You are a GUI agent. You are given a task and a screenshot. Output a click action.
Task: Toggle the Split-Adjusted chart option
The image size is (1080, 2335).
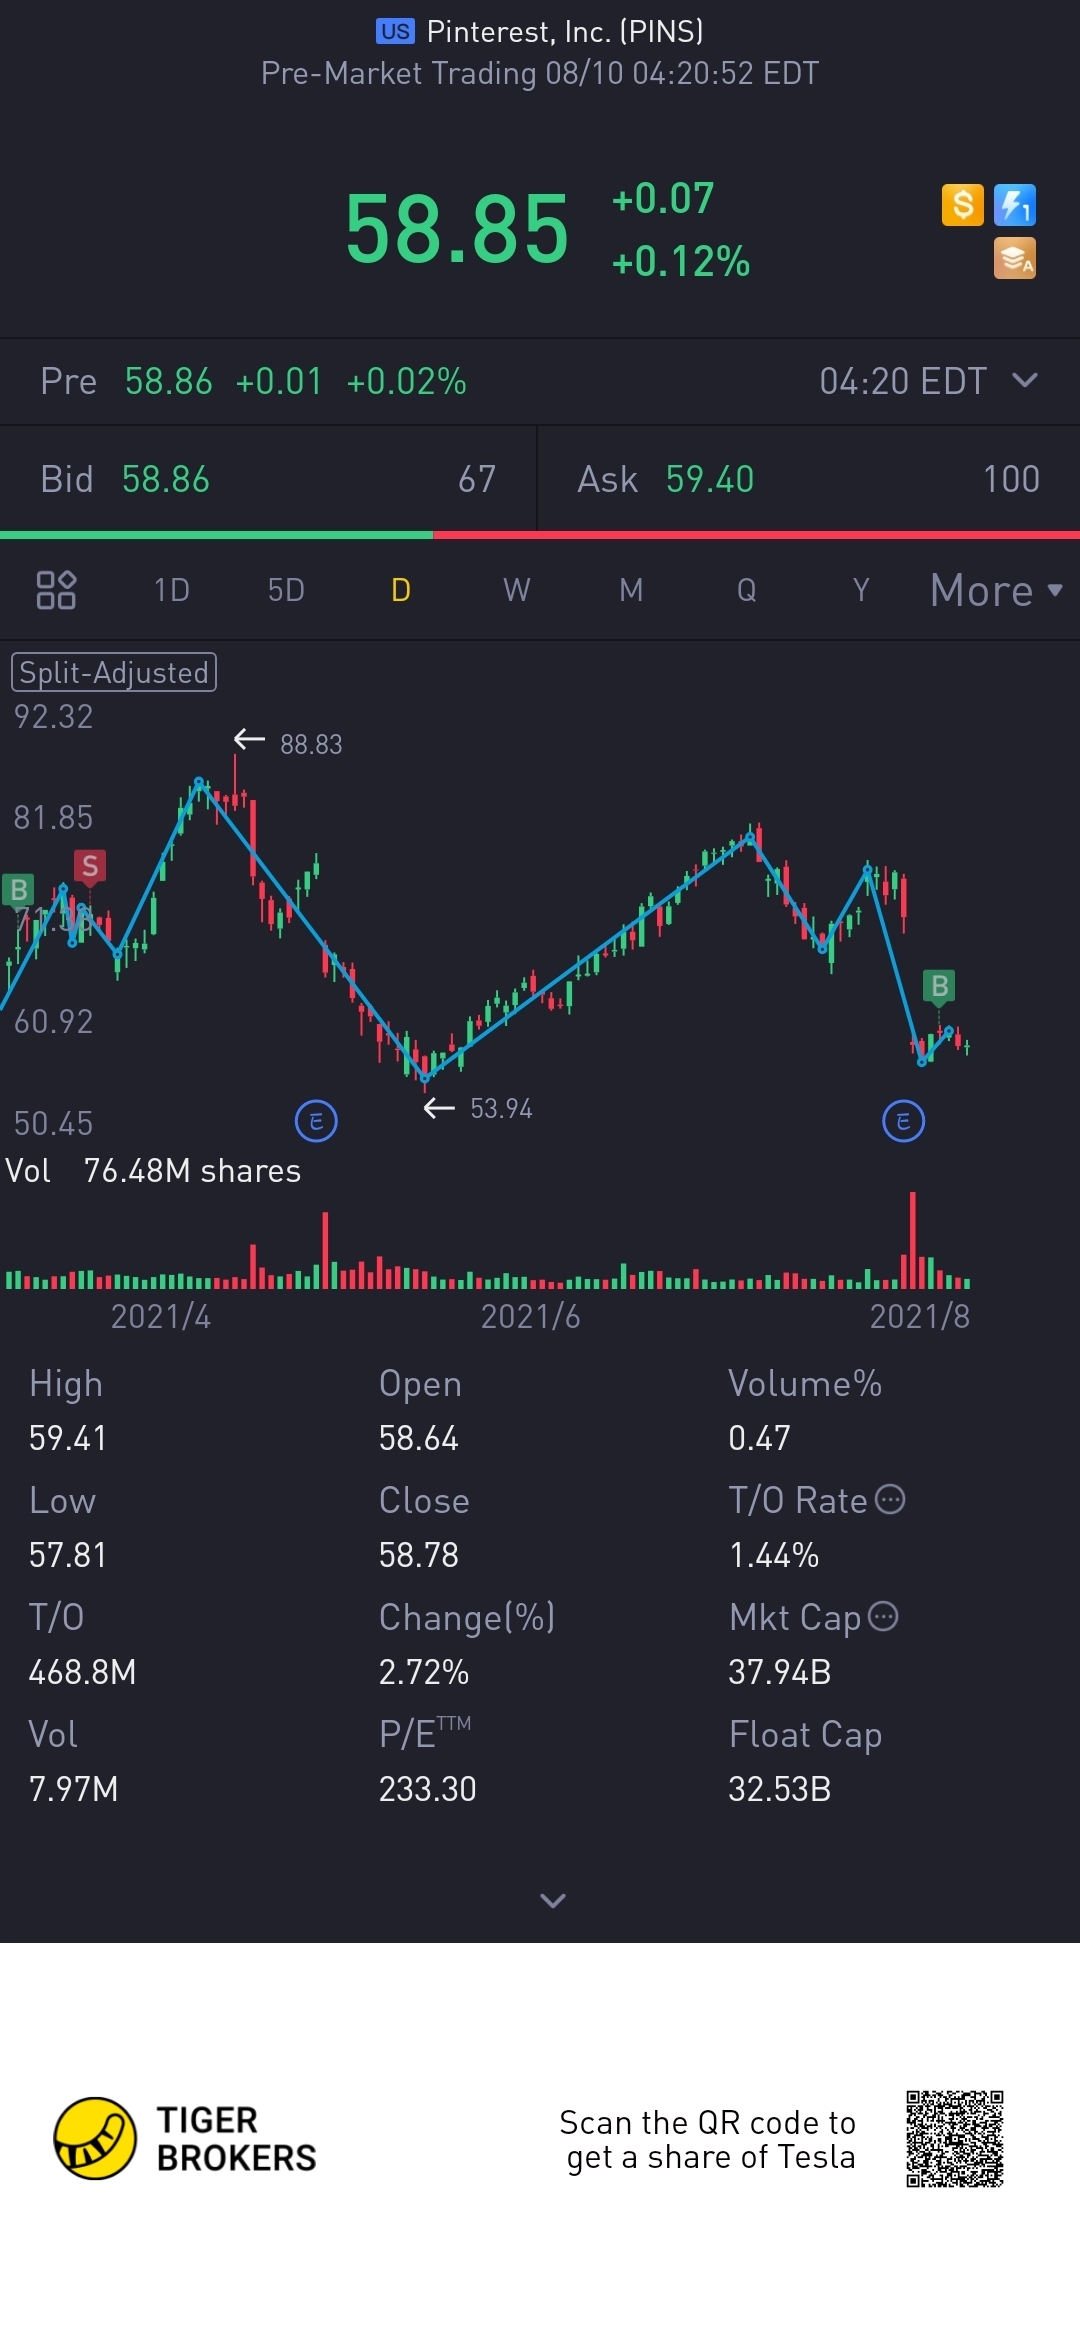[x=114, y=672]
